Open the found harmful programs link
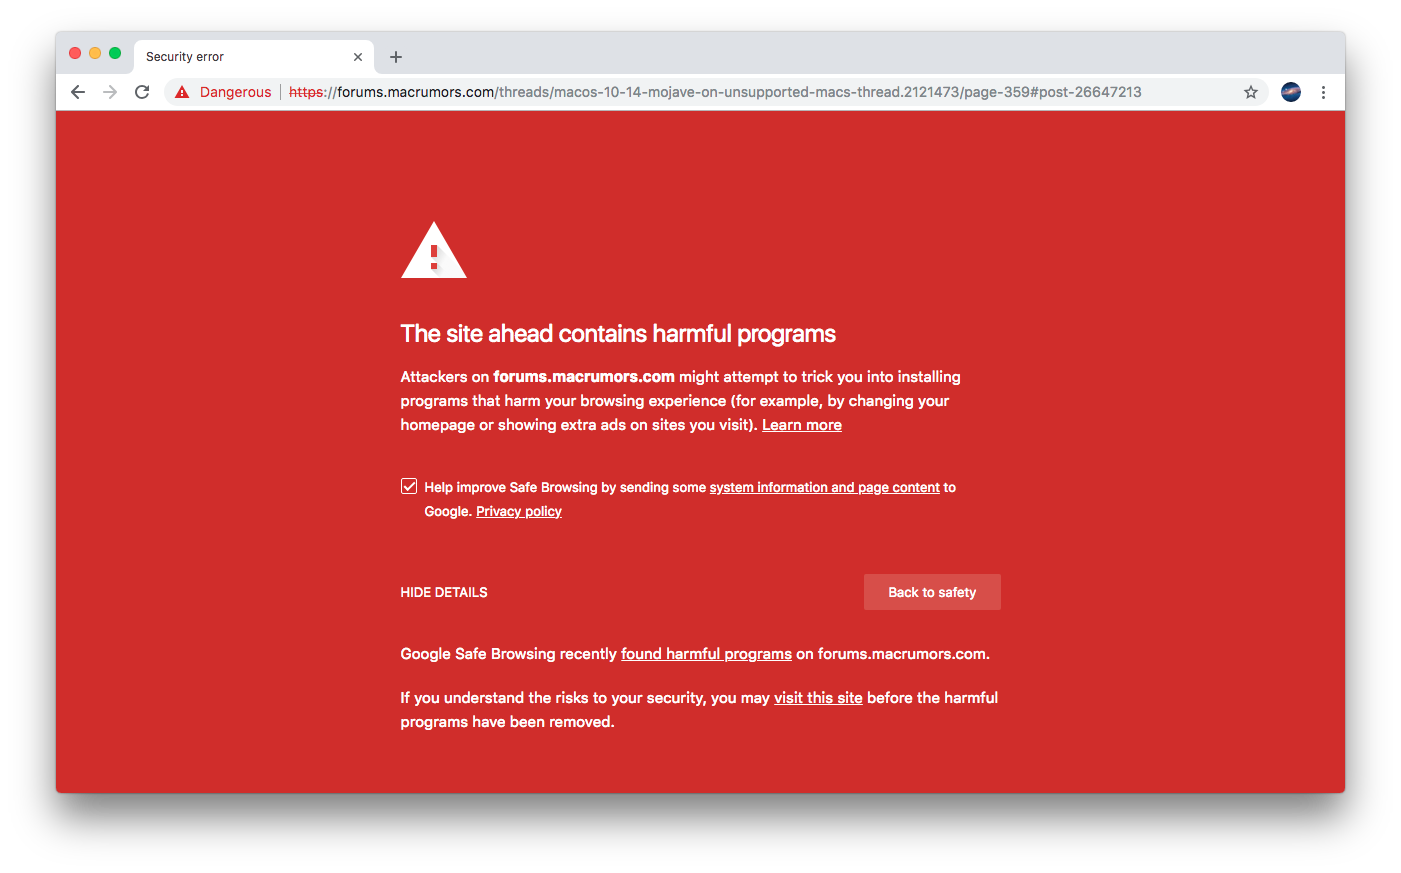Image resolution: width=1401 pixels, height=873 pixels. 706,654
